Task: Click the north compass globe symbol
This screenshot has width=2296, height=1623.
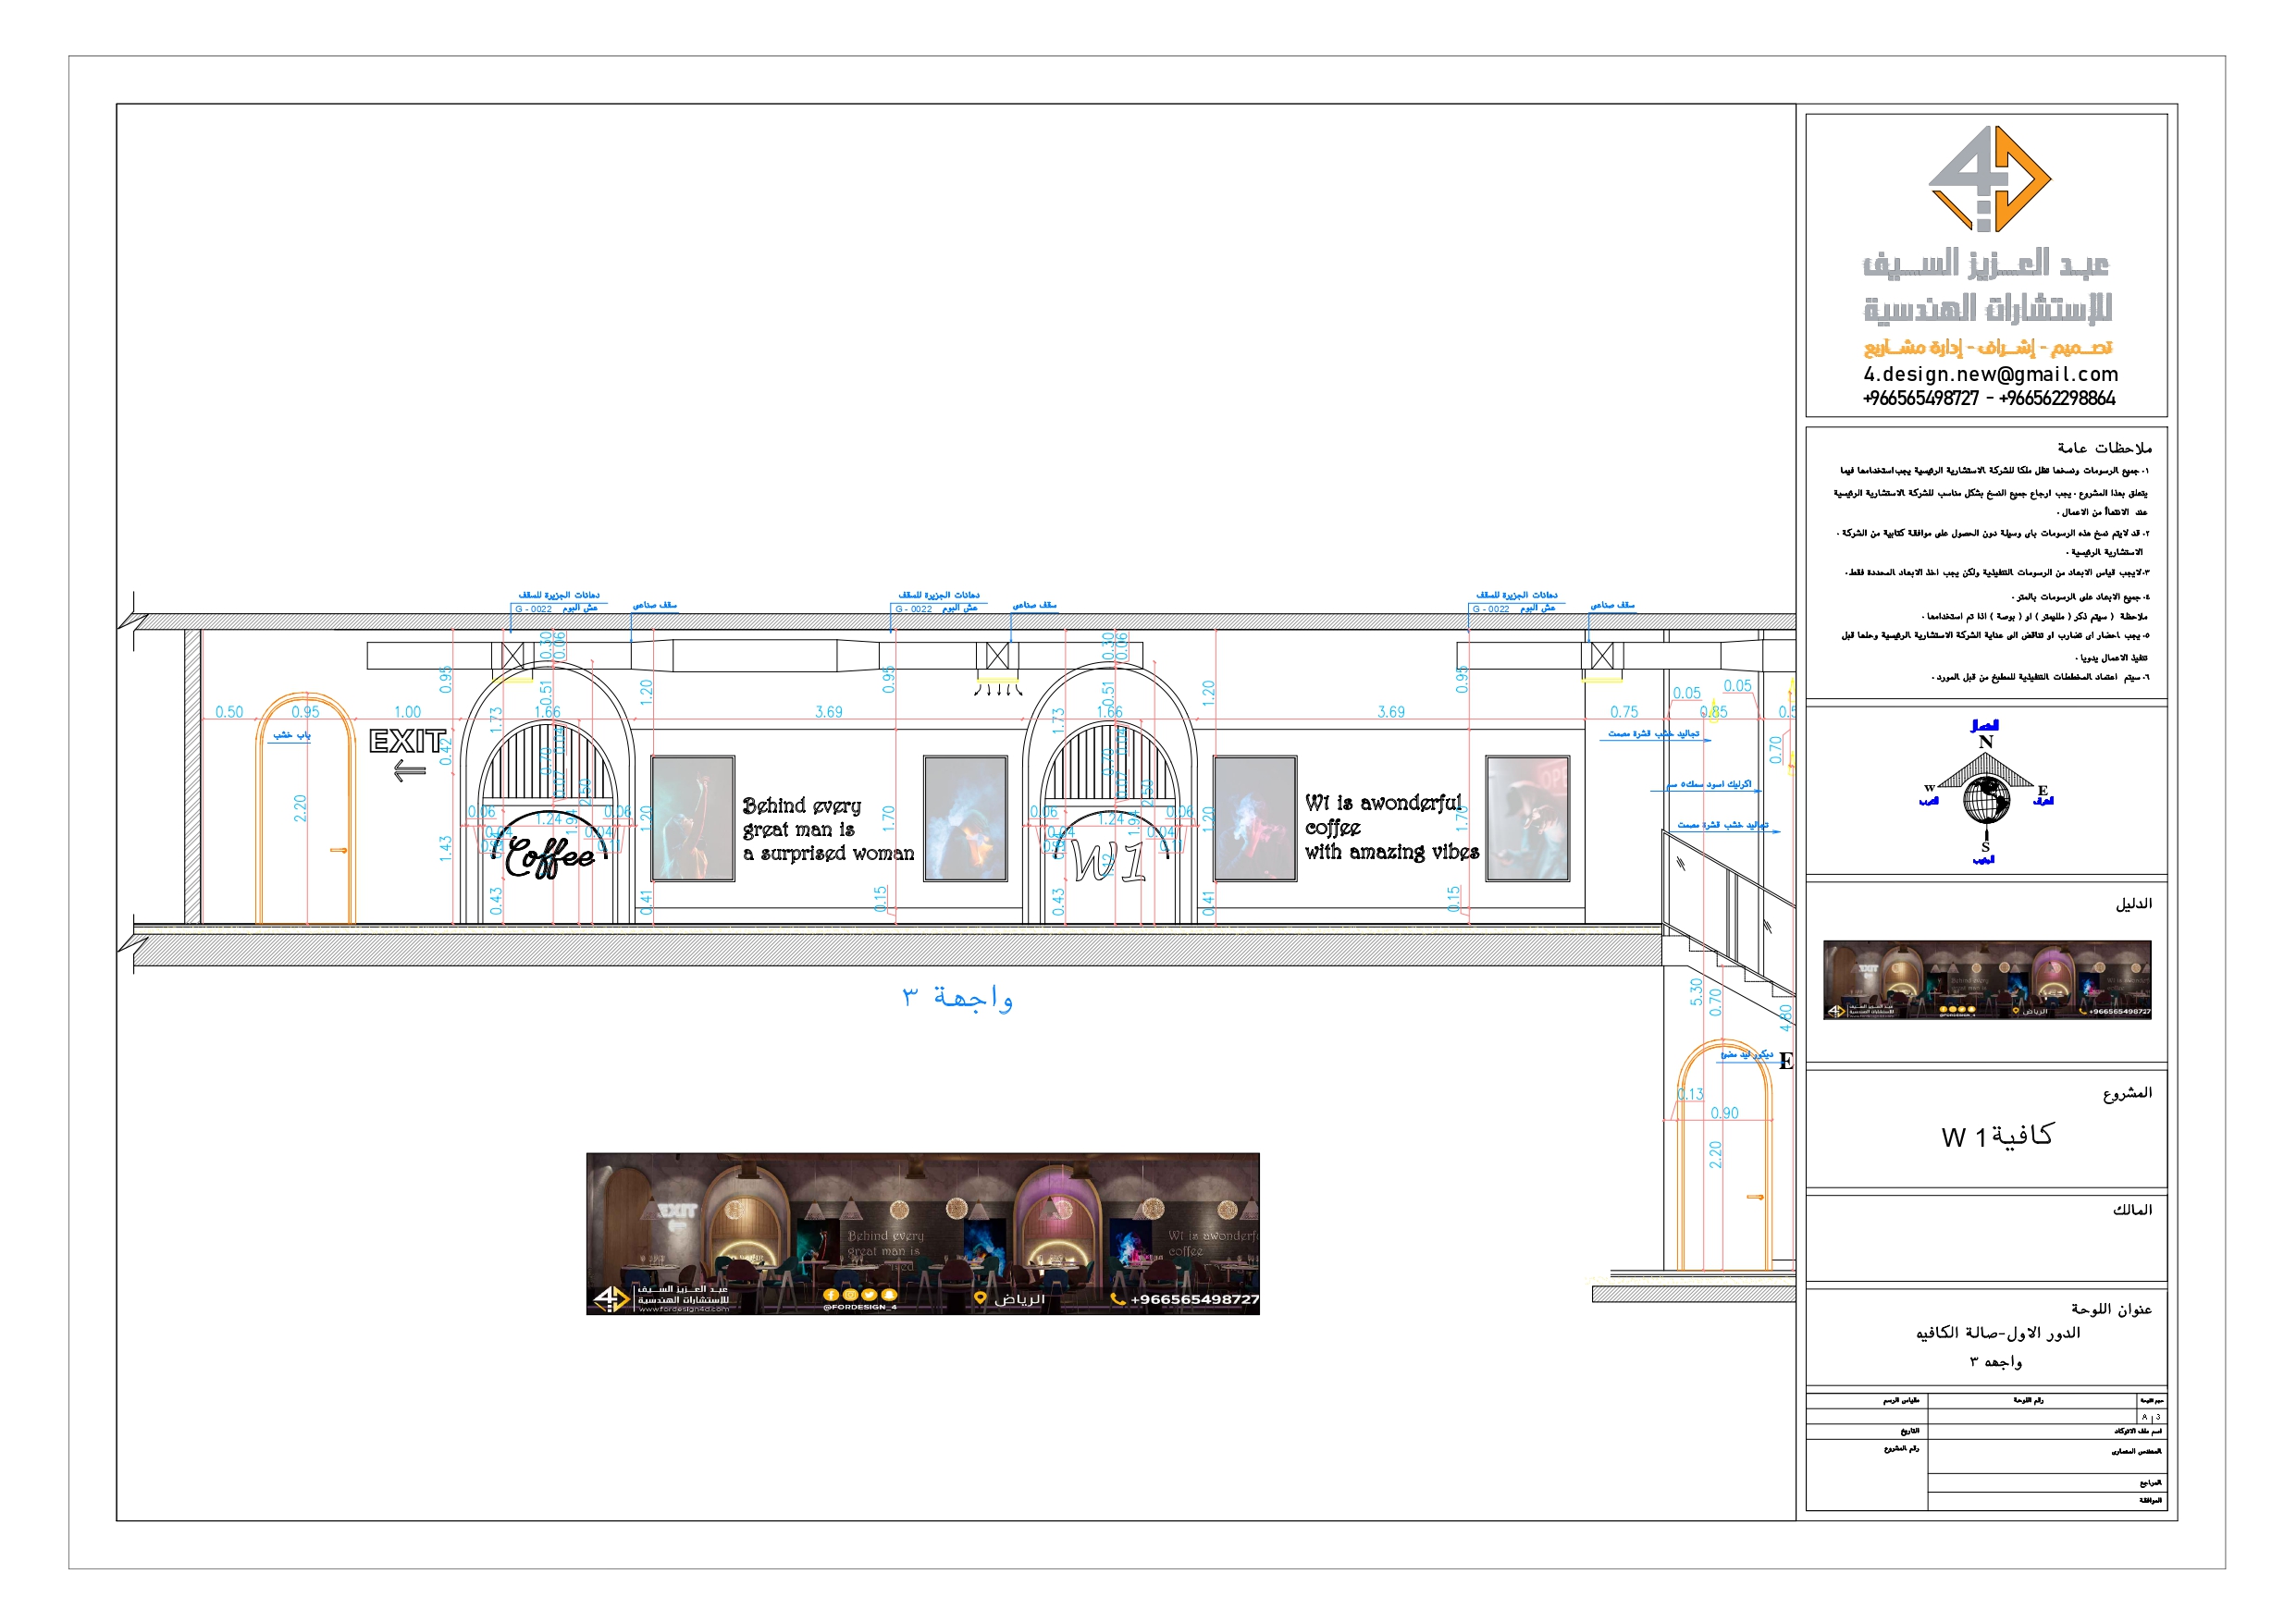Action: click(1986, 800)
